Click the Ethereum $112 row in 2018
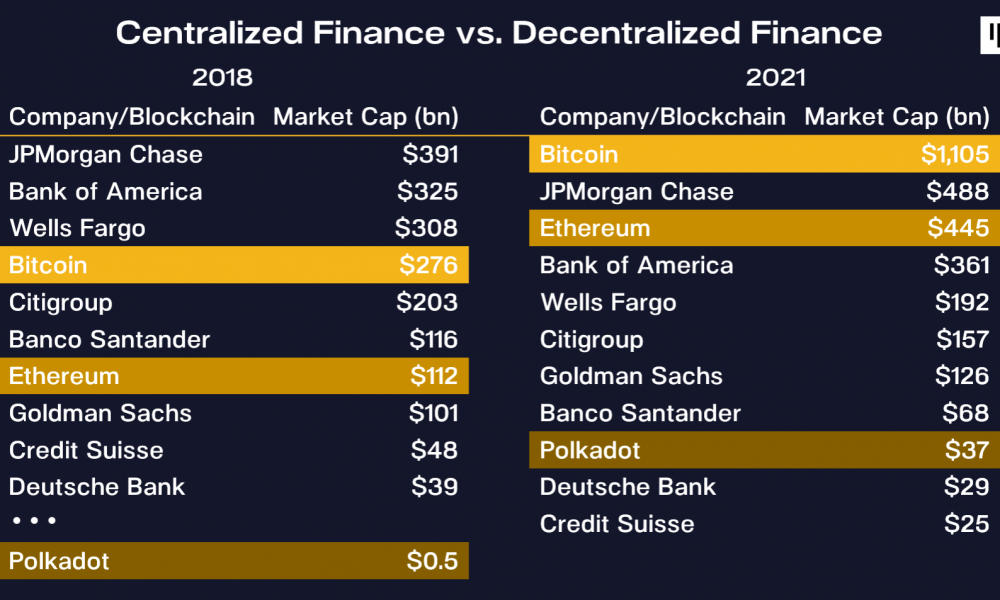Viewport: 1000px width, 600px height. [234, 376]
